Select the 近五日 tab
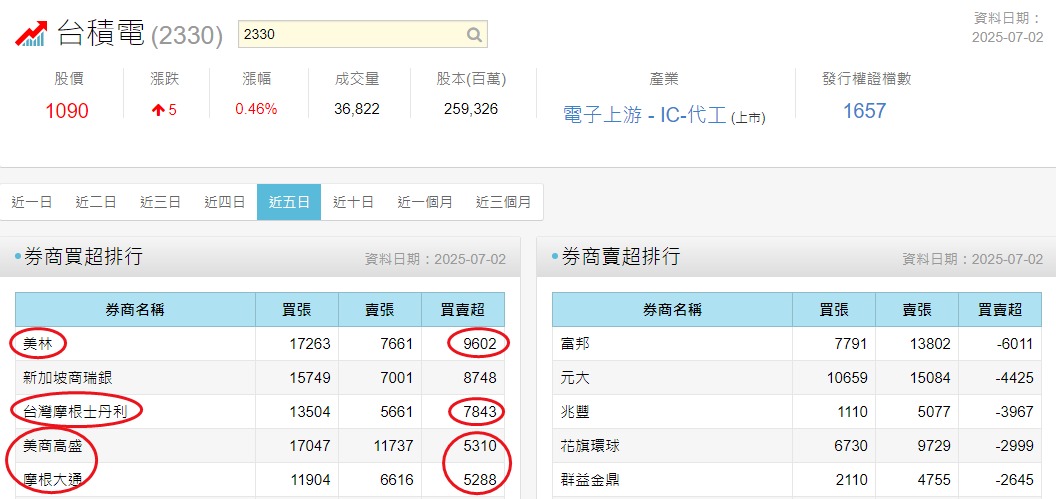 point(289,202)
